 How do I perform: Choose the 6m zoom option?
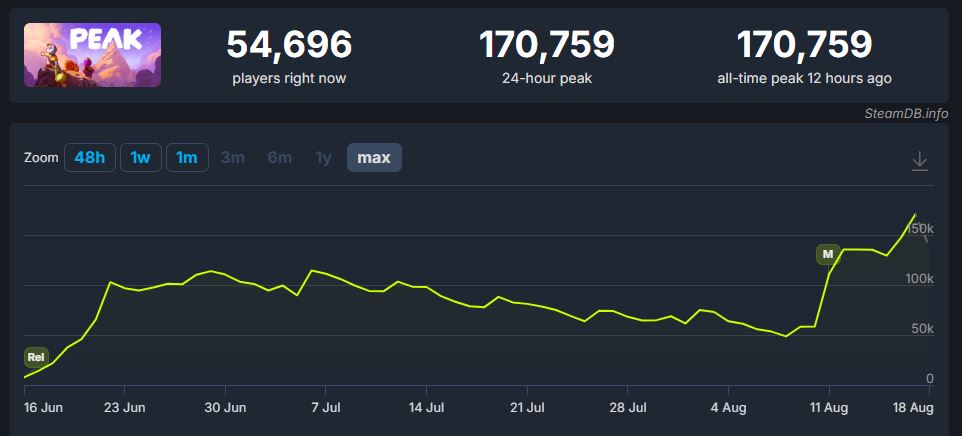pos(279,158)
